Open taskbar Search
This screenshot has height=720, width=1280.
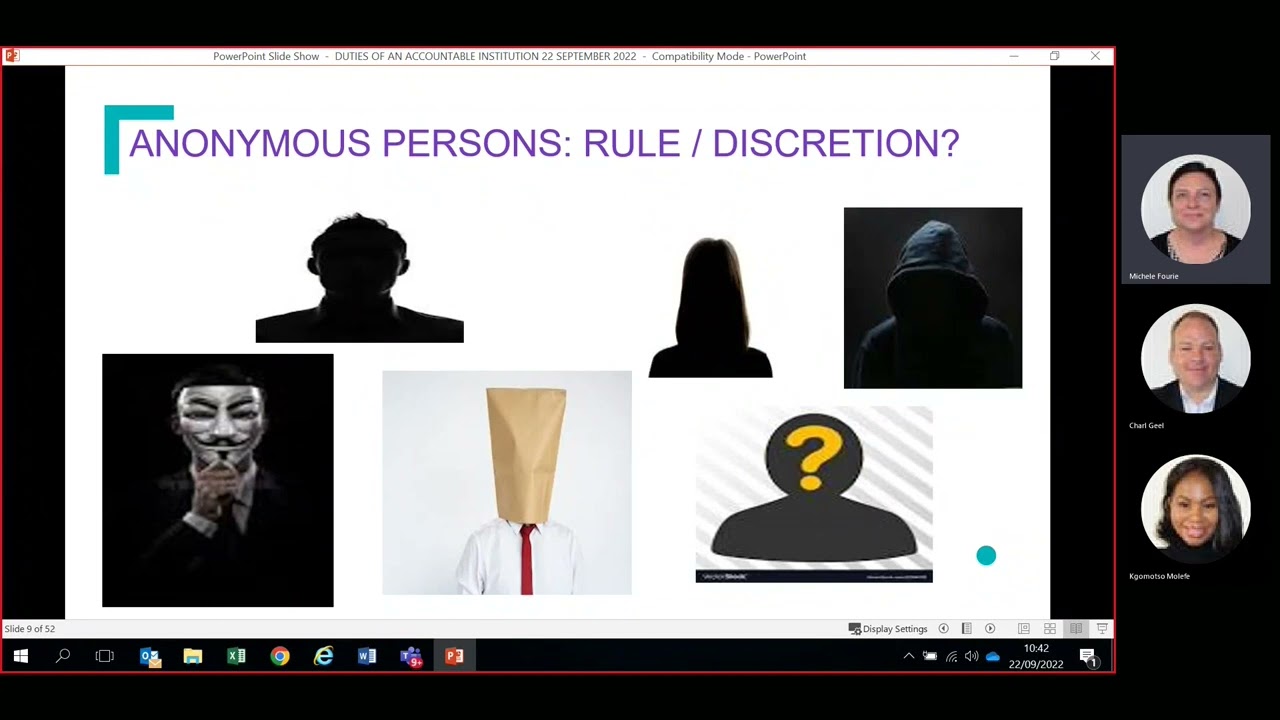[x=63, y=656]
